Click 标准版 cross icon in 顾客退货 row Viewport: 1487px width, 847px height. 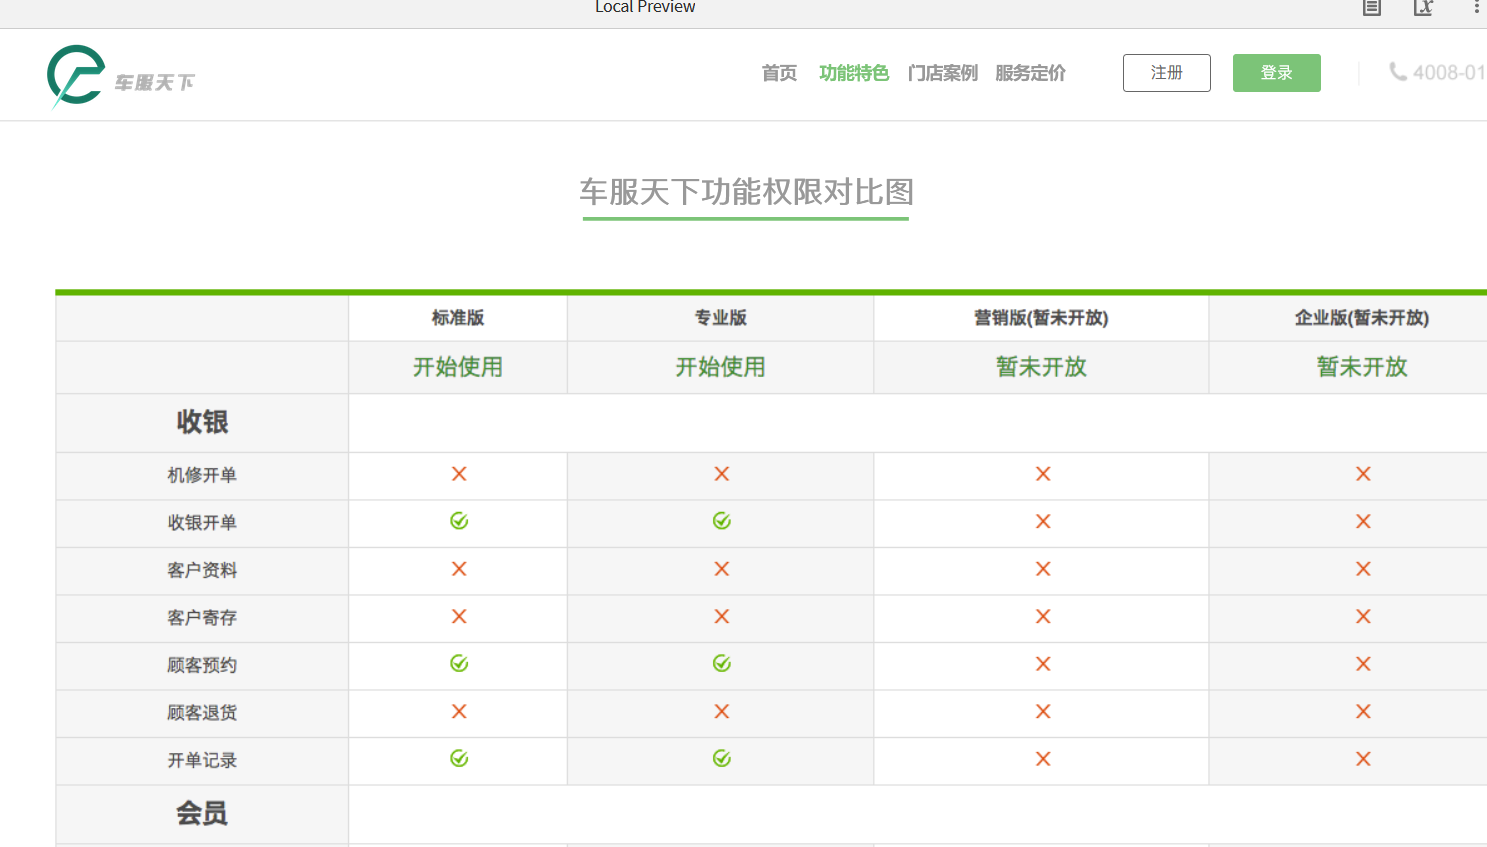(459, 712)
